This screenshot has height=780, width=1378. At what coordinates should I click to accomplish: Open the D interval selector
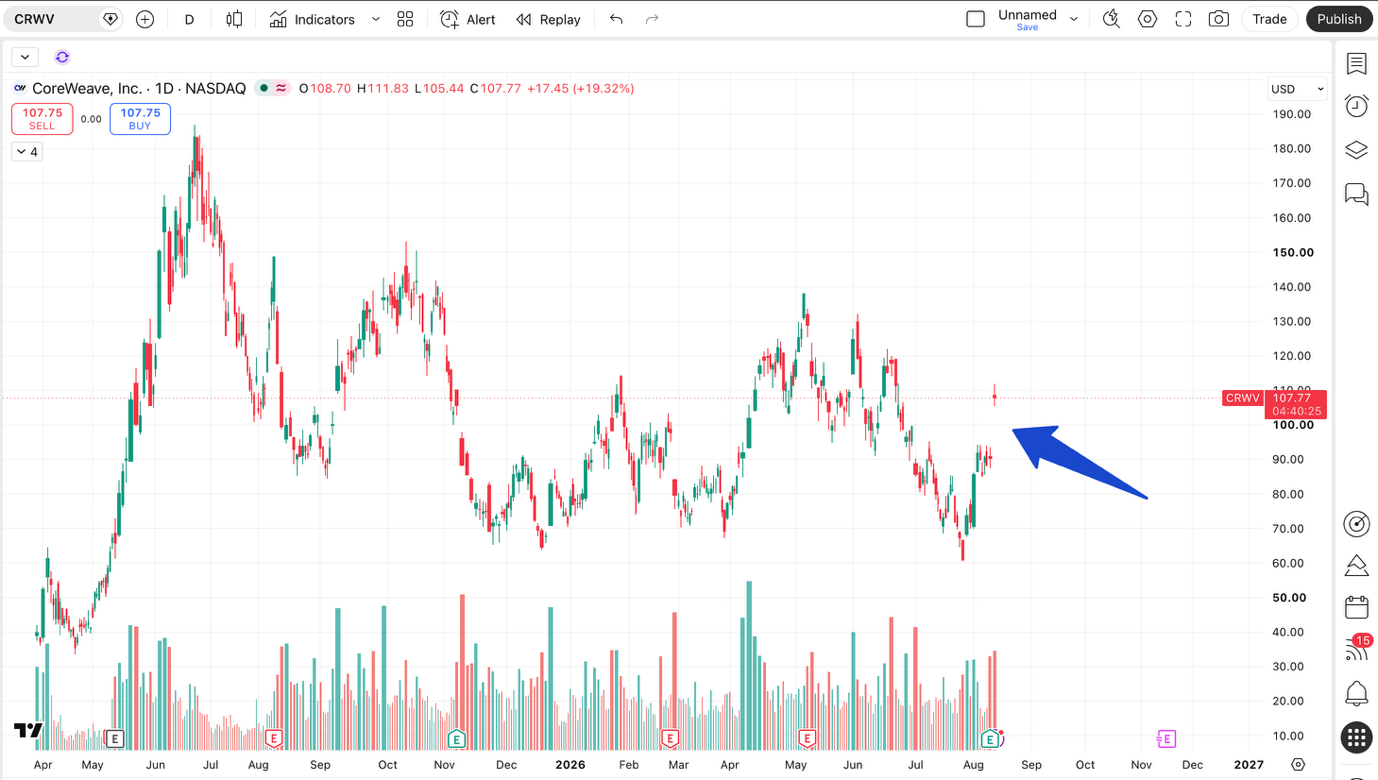pyautogui.click(x=189, y=19)
